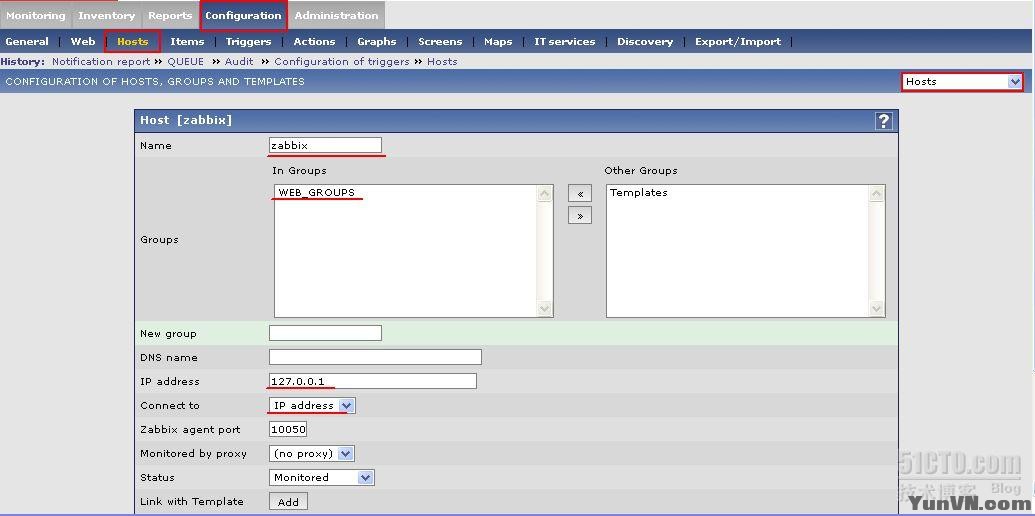The width and height of the screenshot is (1035, 516).
Task: Go to IT services submenu
Action: 564,42
